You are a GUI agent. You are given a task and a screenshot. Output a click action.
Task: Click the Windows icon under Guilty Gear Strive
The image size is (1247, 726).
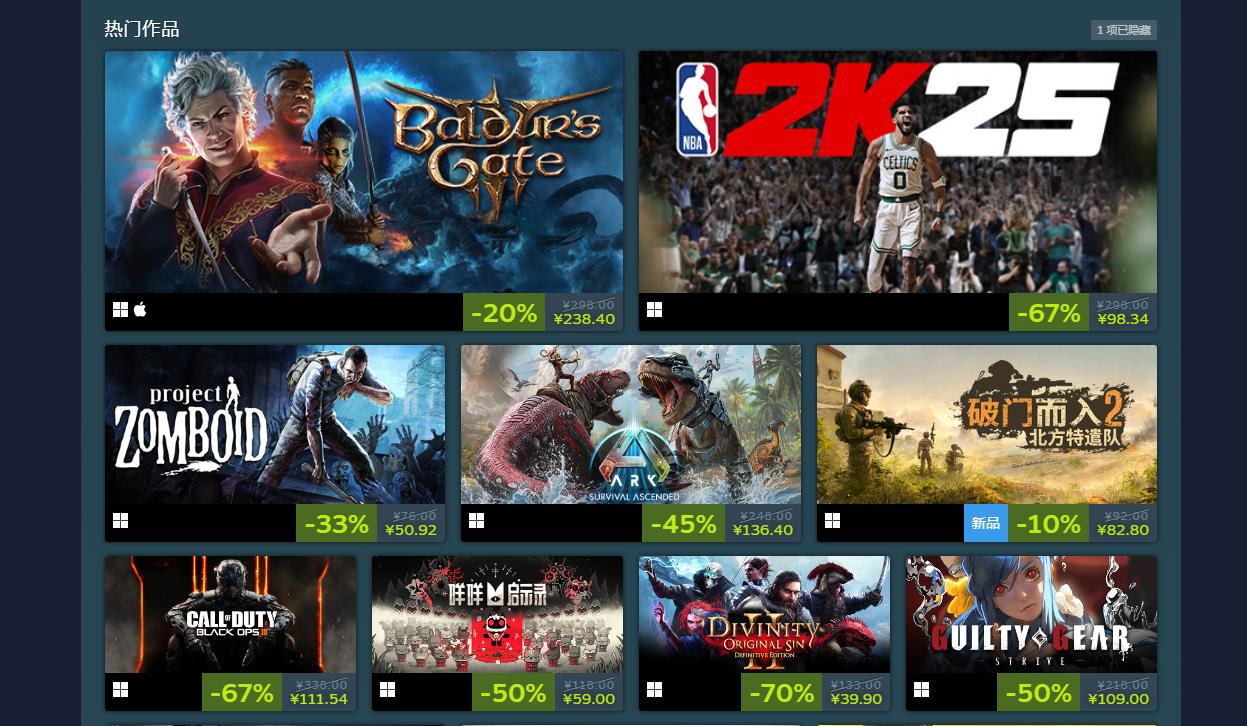[921, 690]
